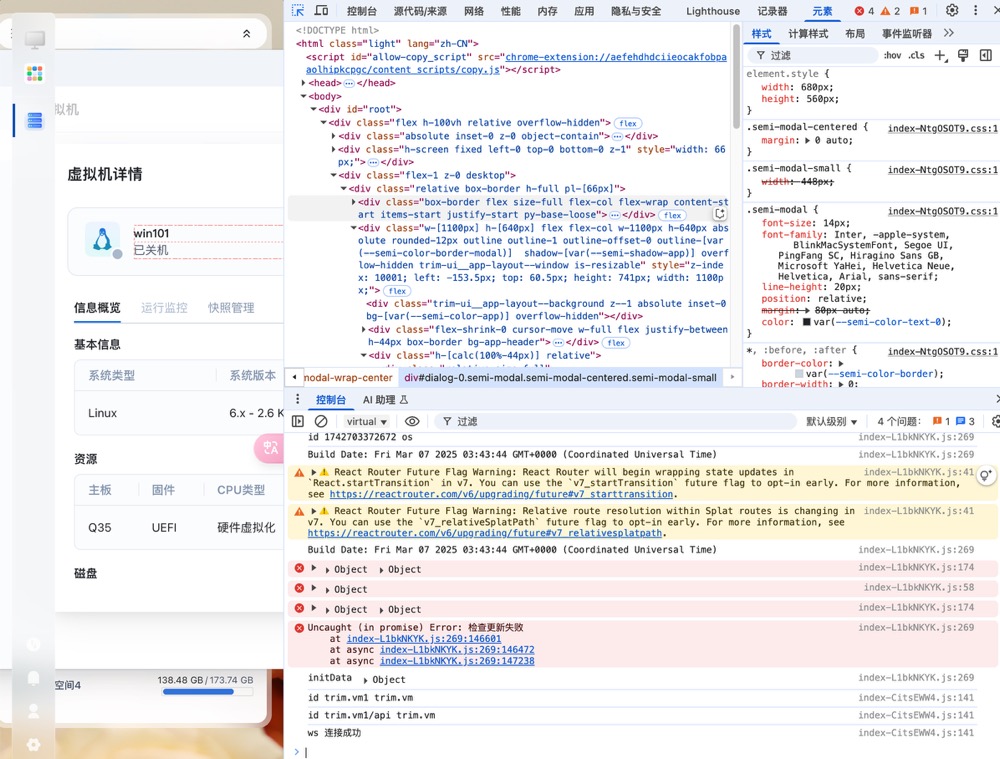Expand first React Router warning message
1000x759 pixels.
314,472
